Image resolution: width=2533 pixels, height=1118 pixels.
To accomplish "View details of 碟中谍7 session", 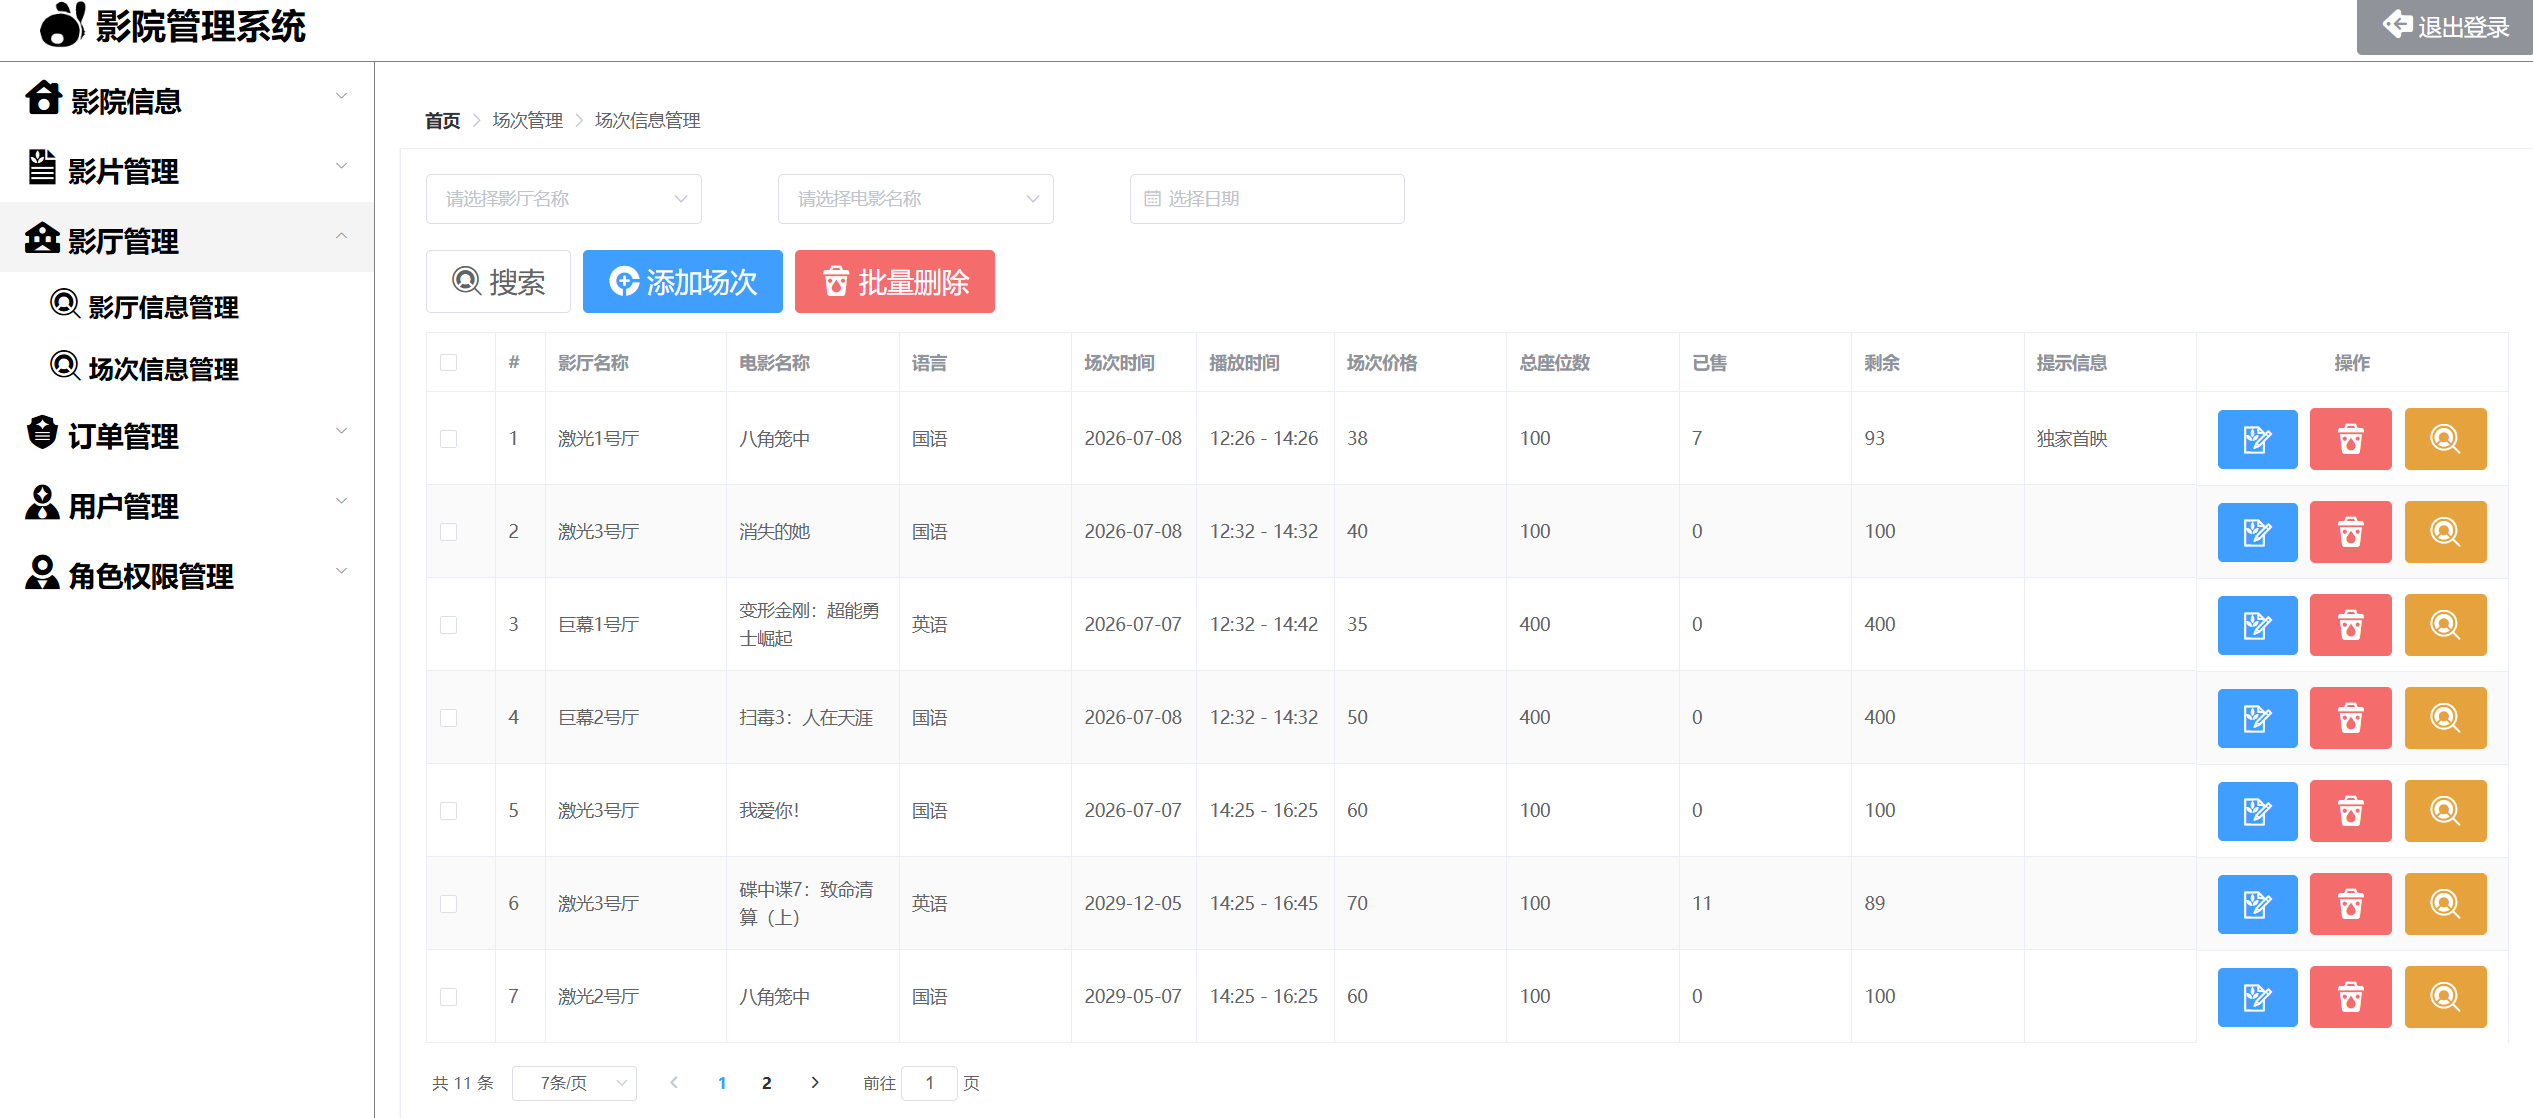I will [x=2445, y=904].
